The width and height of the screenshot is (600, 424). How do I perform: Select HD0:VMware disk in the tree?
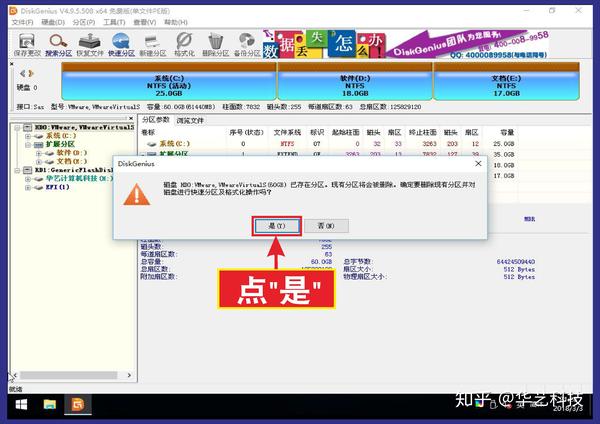coord(84,127)
